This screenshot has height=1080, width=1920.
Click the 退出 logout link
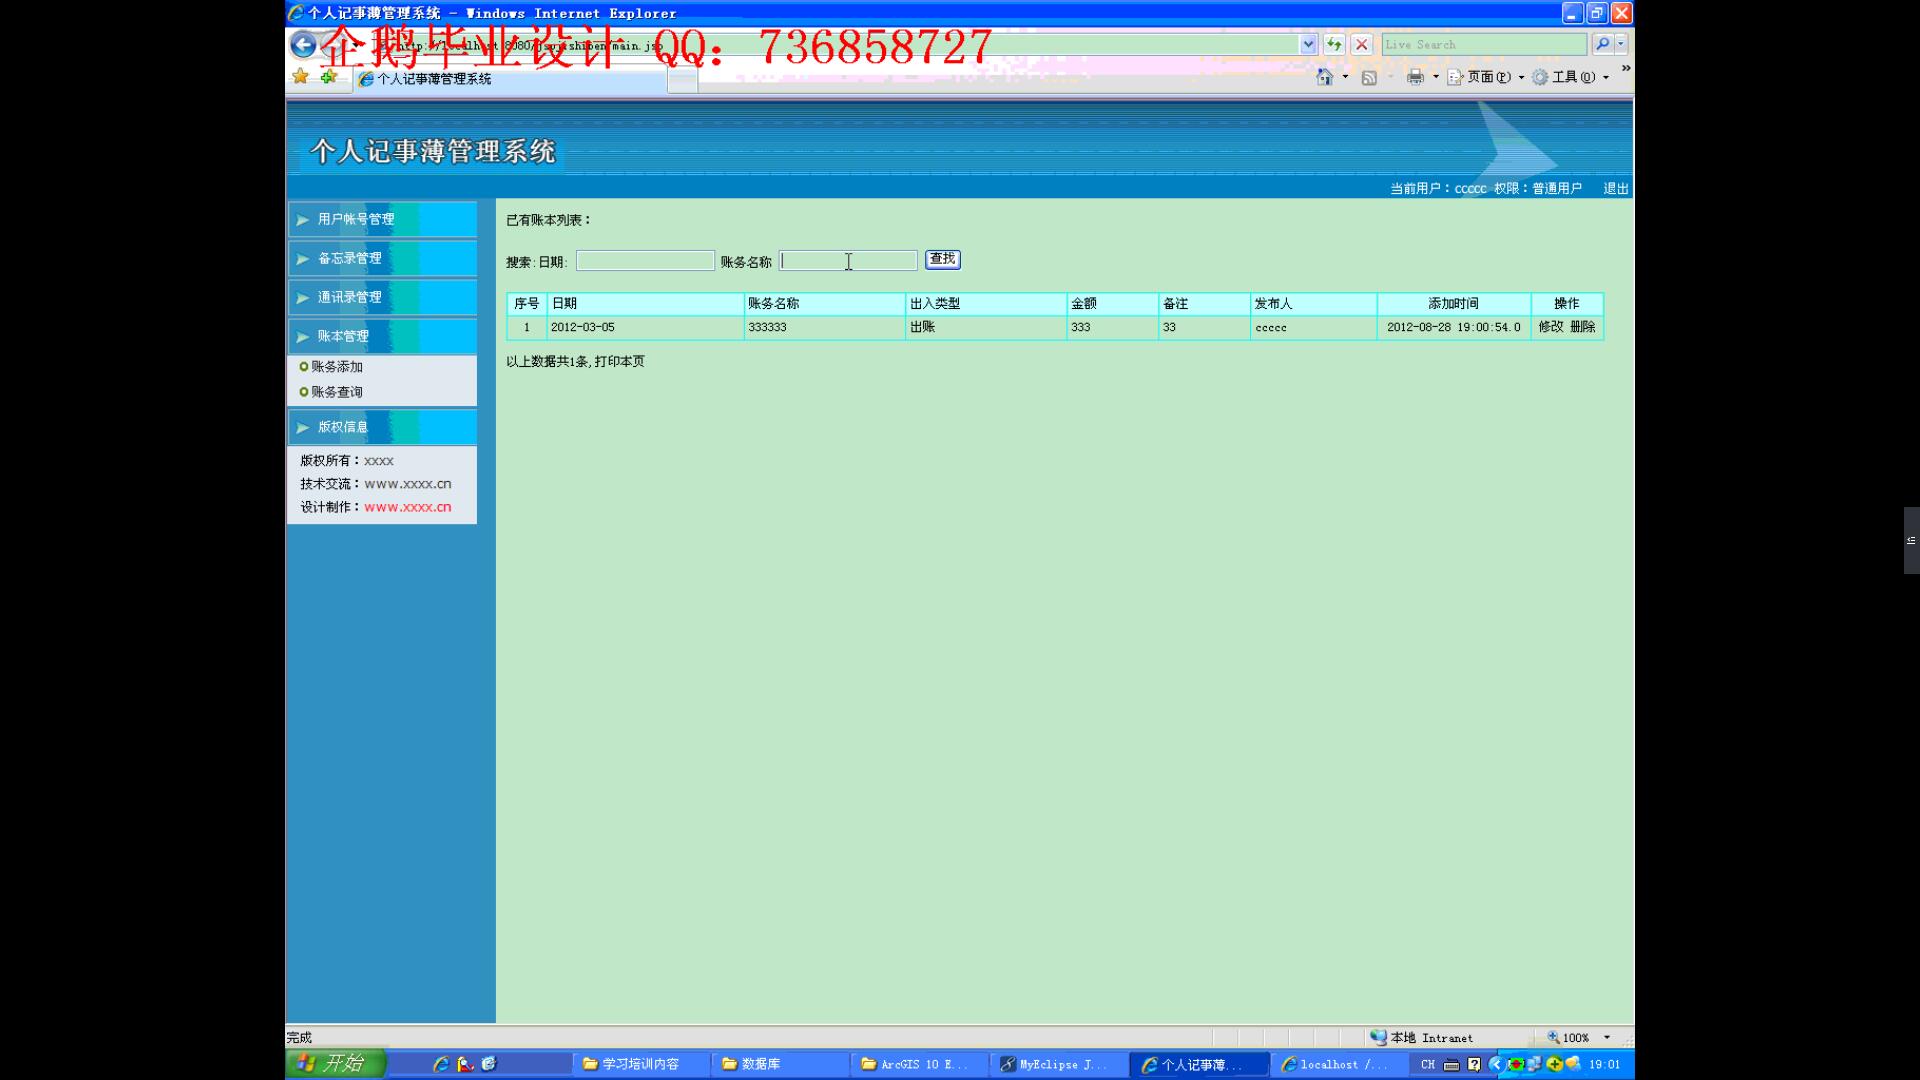coord(1616,188)
